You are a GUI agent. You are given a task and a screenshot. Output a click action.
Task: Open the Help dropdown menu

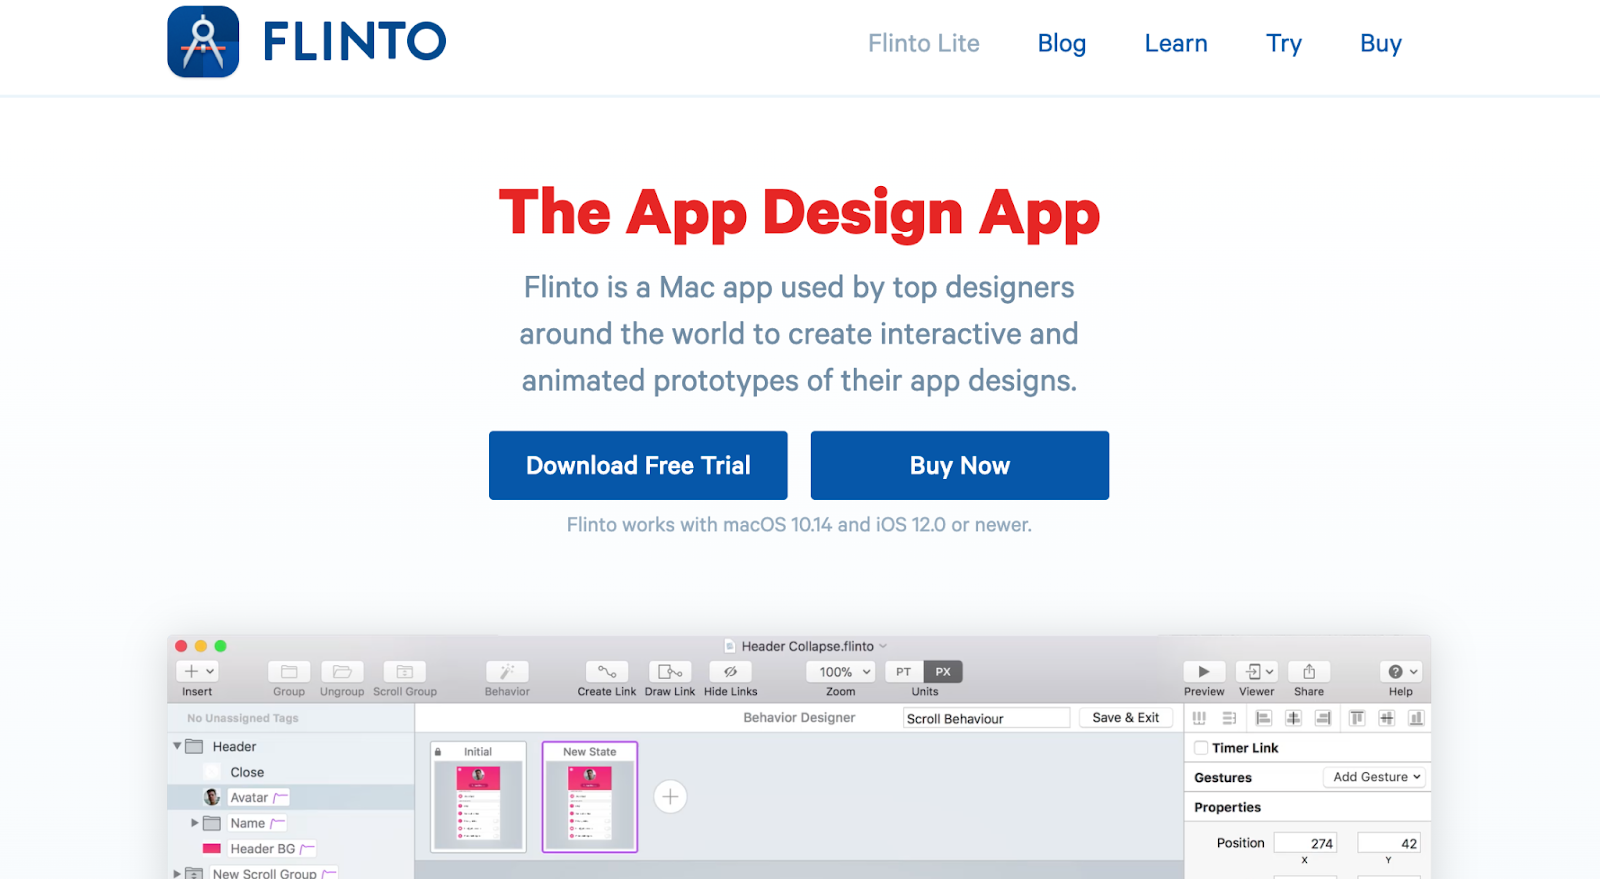(x=1401, y=671)
